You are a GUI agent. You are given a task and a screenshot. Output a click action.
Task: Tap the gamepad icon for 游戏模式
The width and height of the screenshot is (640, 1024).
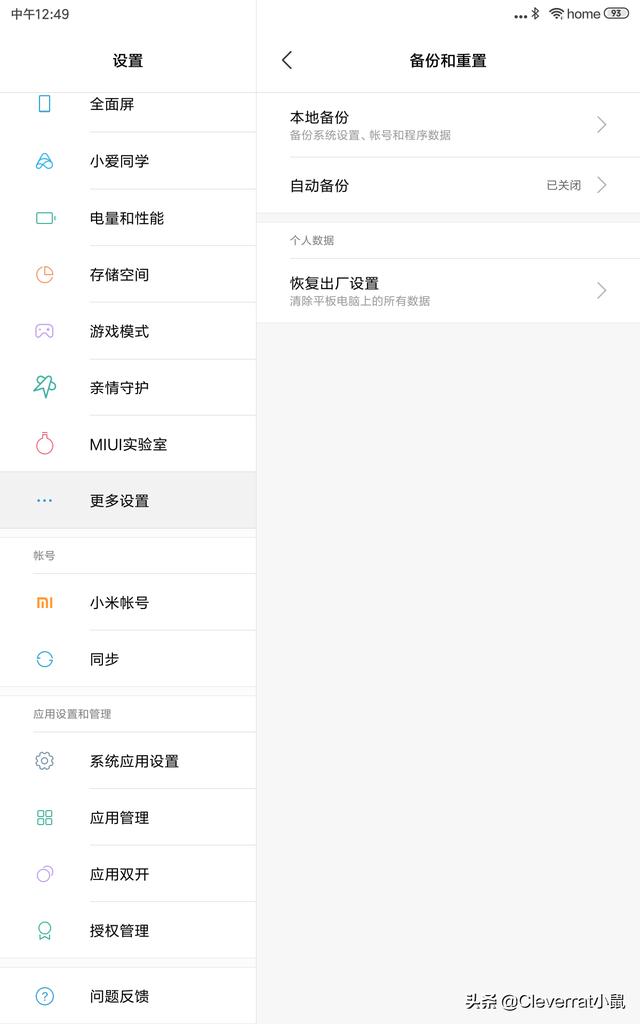pyautogui.click(x=44, y=331)
